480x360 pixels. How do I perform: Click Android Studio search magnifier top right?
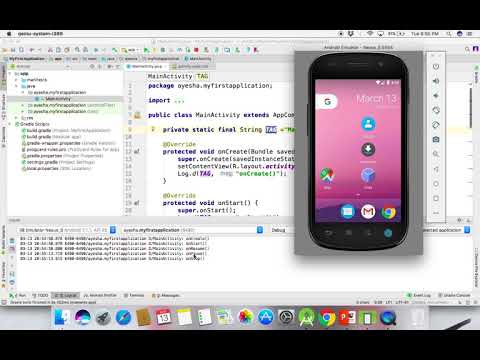click(x=467, y=49)
